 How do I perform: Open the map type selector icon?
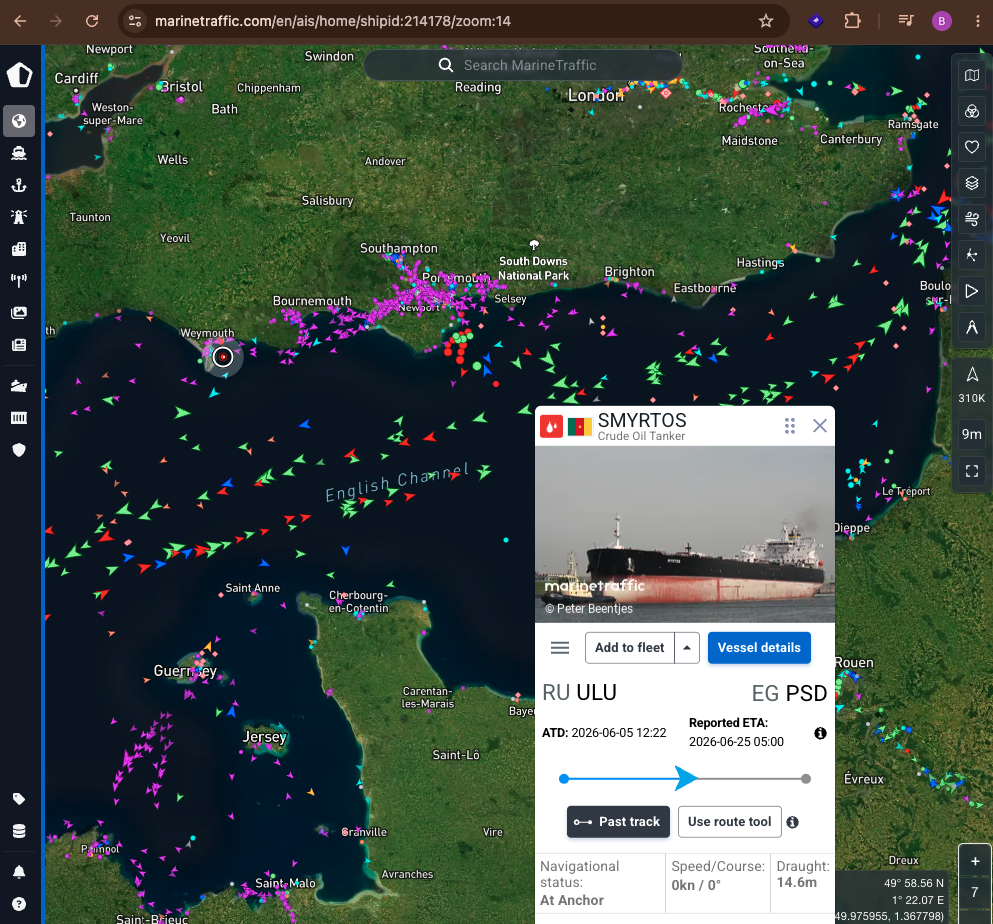pyautogui.click(x=971, y=75)
